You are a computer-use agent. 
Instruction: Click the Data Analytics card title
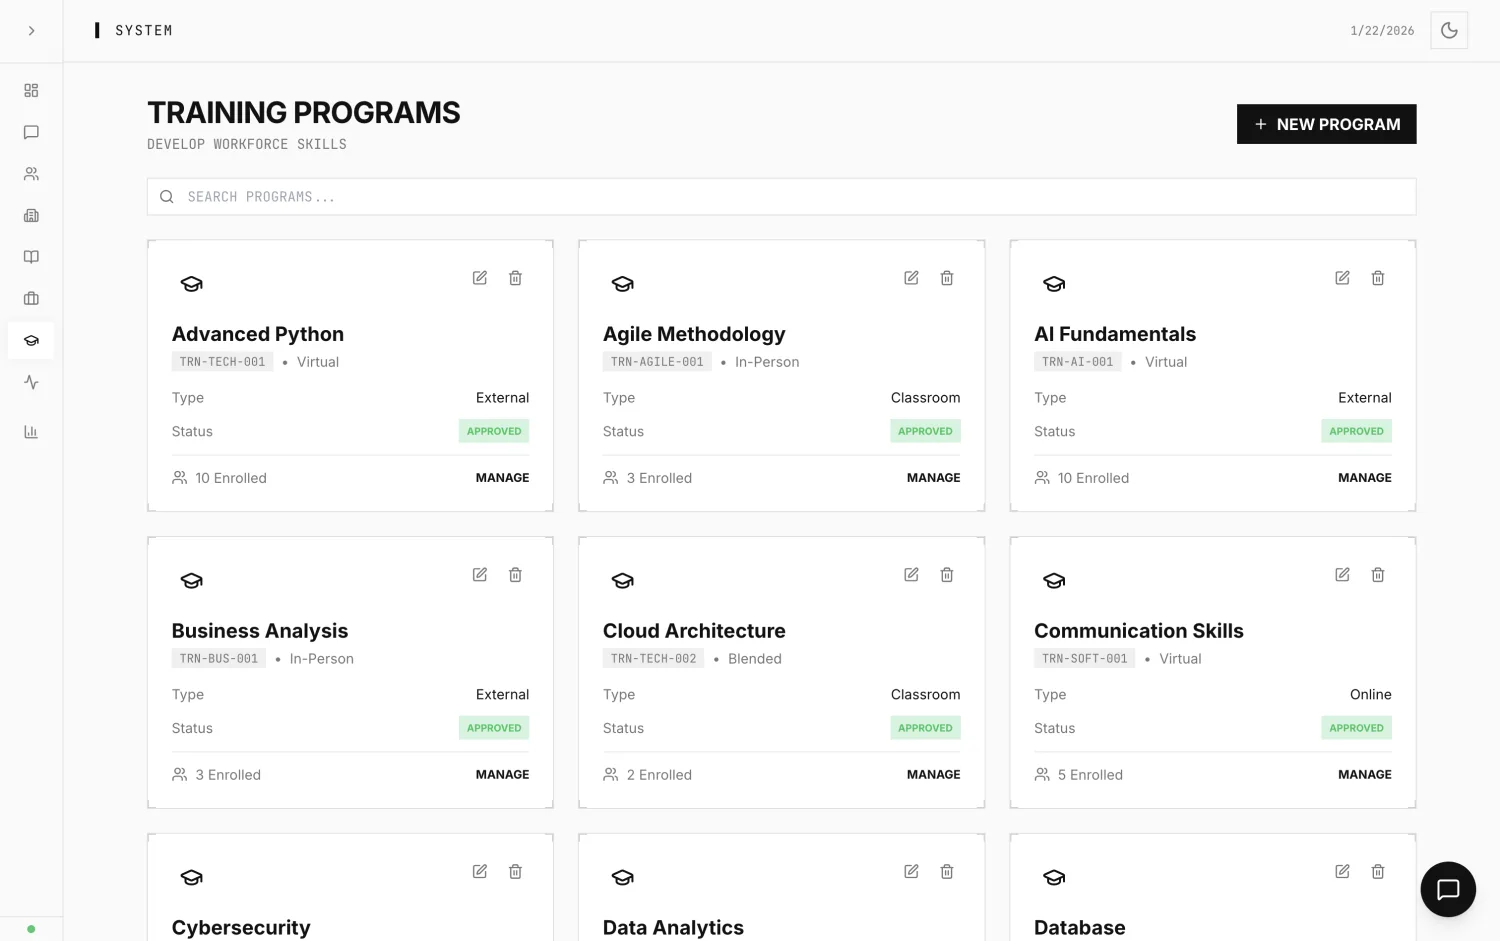(673, 928)
